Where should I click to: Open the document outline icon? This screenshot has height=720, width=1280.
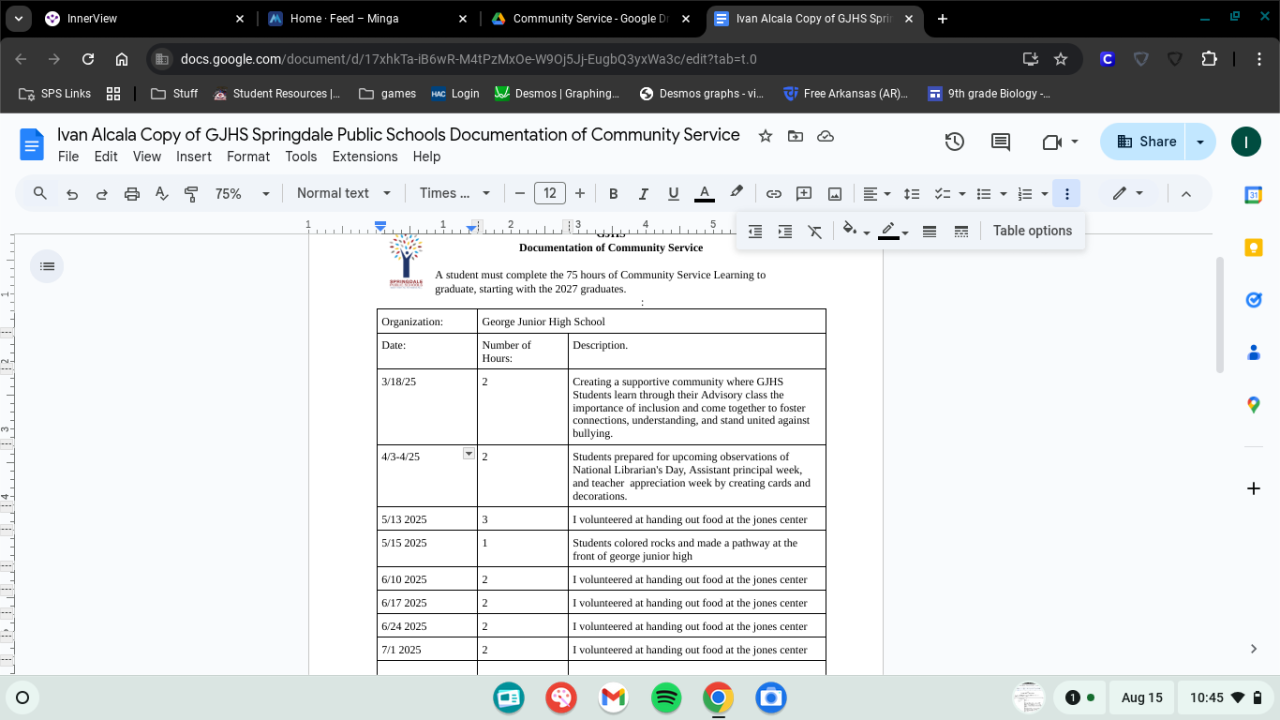tap(47, 266)
